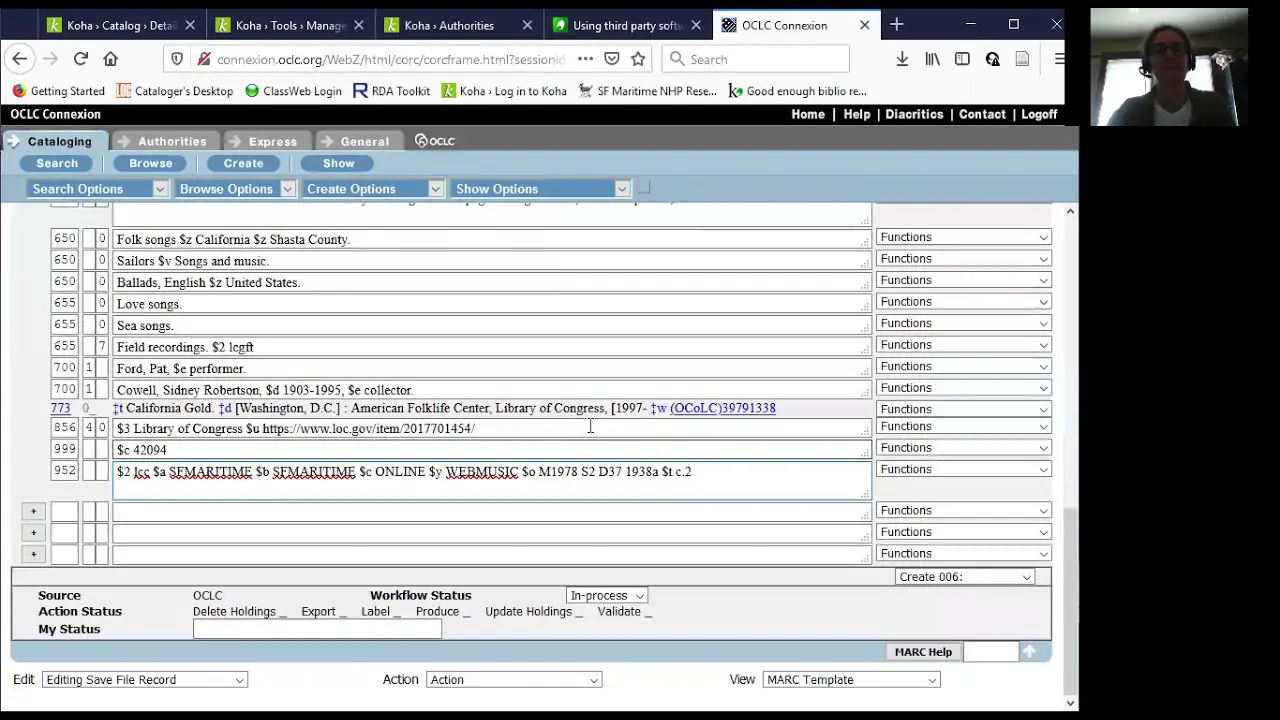
Task: Click the plus icon to add a field row
Action: pos(33,511)
